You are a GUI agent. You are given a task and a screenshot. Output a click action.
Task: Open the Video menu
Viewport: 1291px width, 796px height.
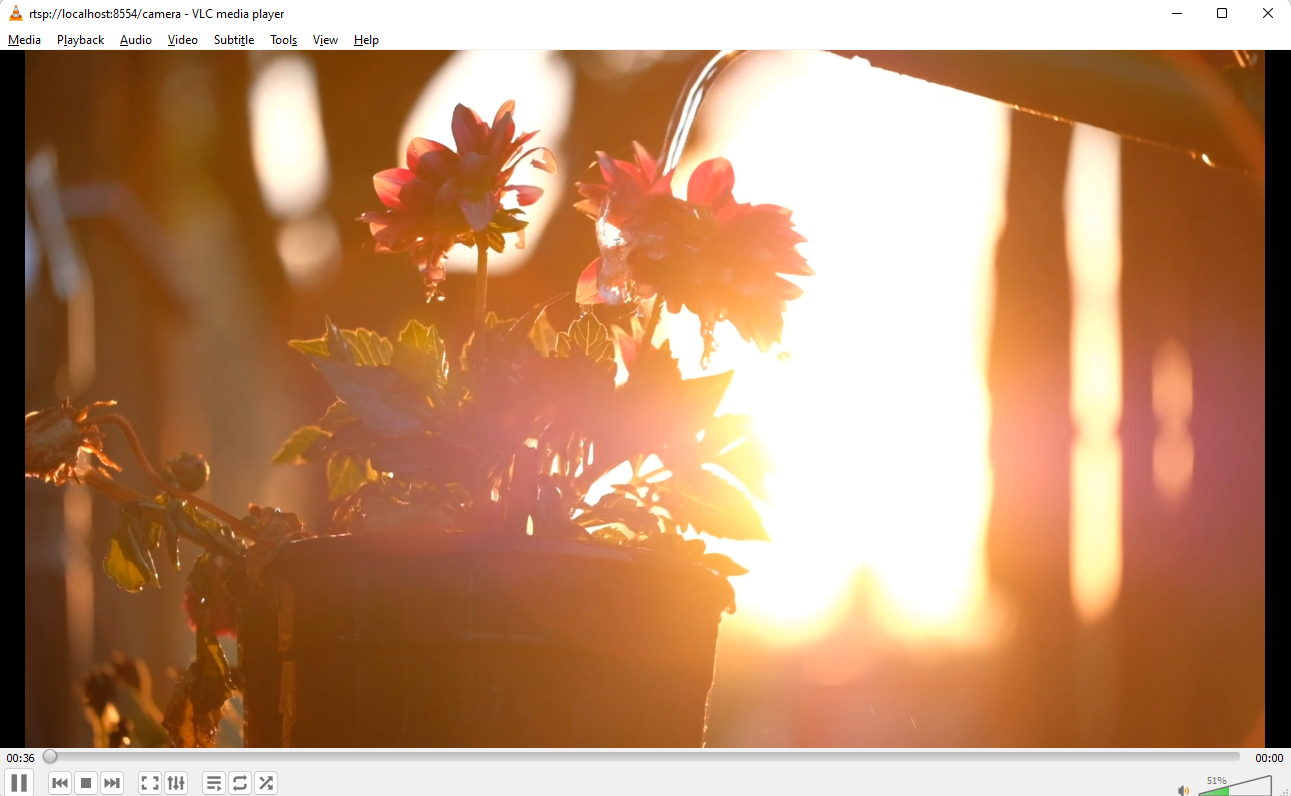pyautogui.click(x=183, y=40)
